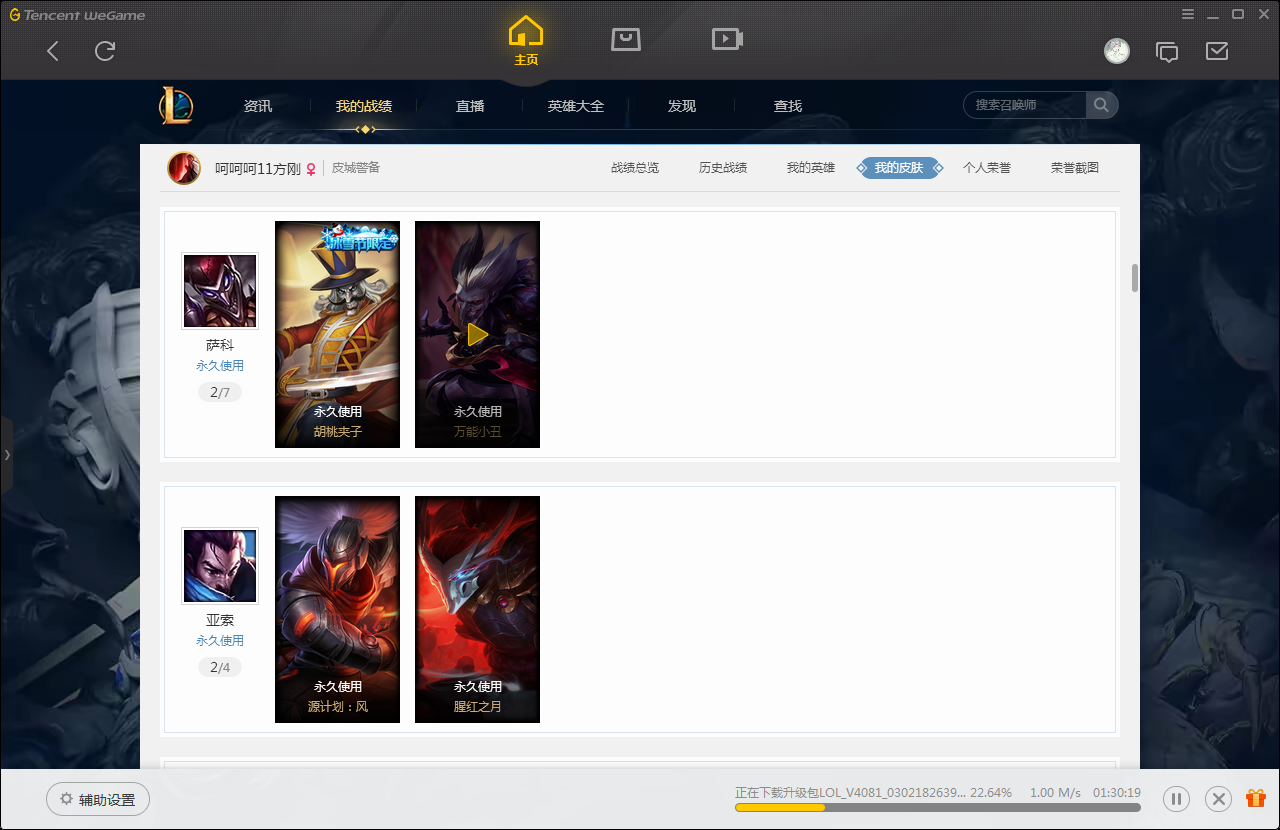This screenshot has width=1280, height=830.
Task: Open the hamburger main menu icon
Action: (1188, 14)
